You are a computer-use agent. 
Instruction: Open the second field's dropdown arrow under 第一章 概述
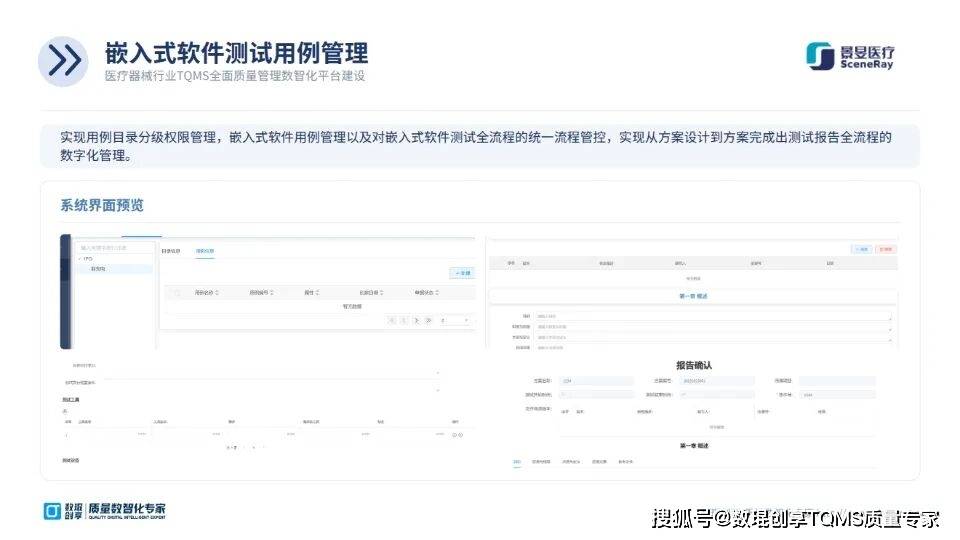pos(890,329)
